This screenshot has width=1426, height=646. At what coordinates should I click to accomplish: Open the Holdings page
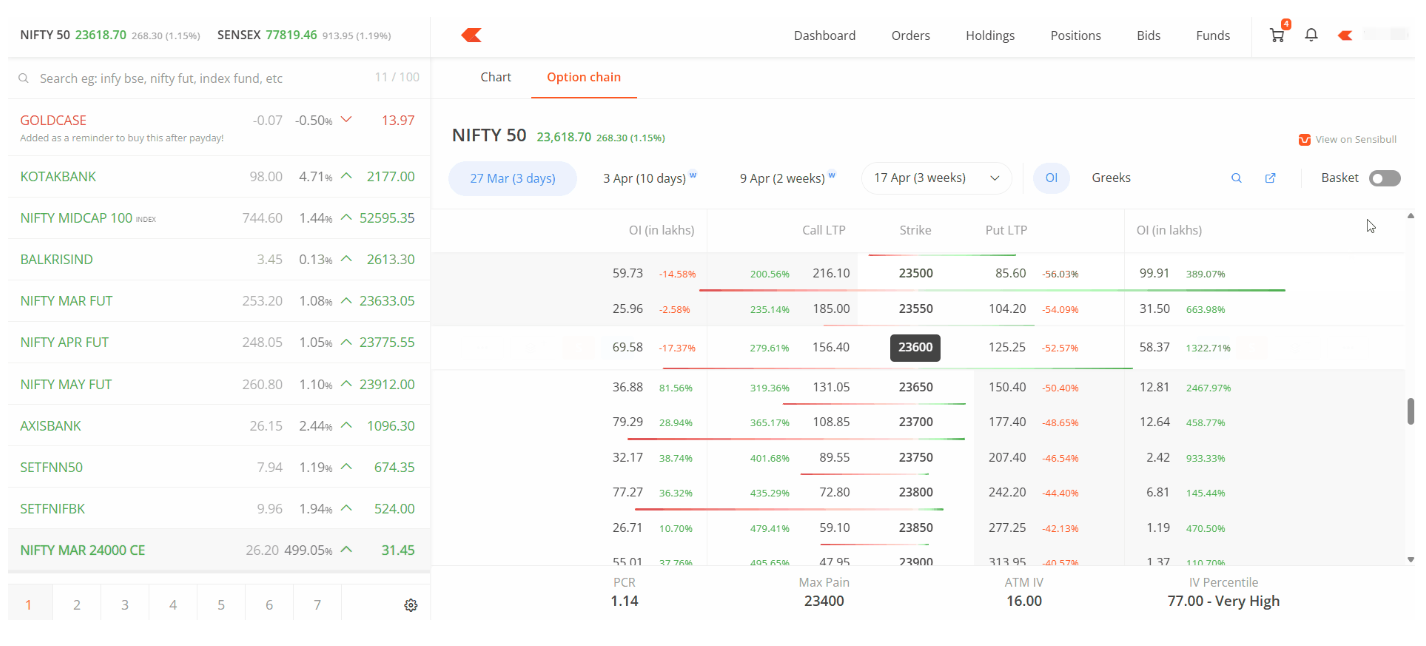pos(990,35)
